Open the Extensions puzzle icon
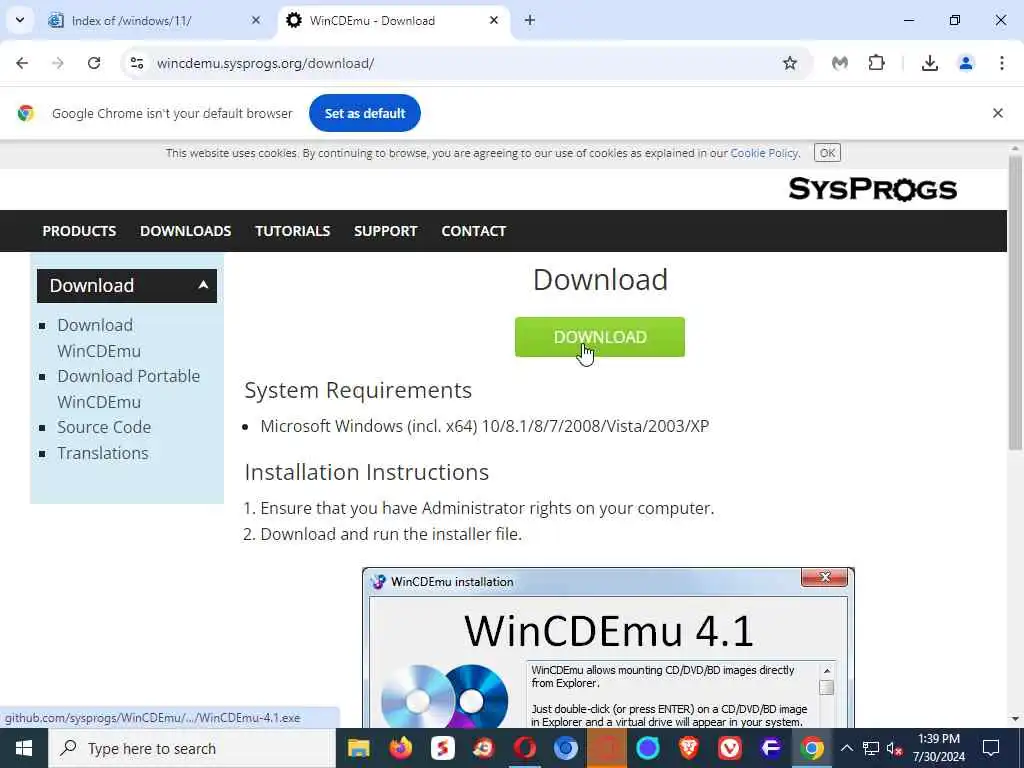 click(x=876, y=63)
